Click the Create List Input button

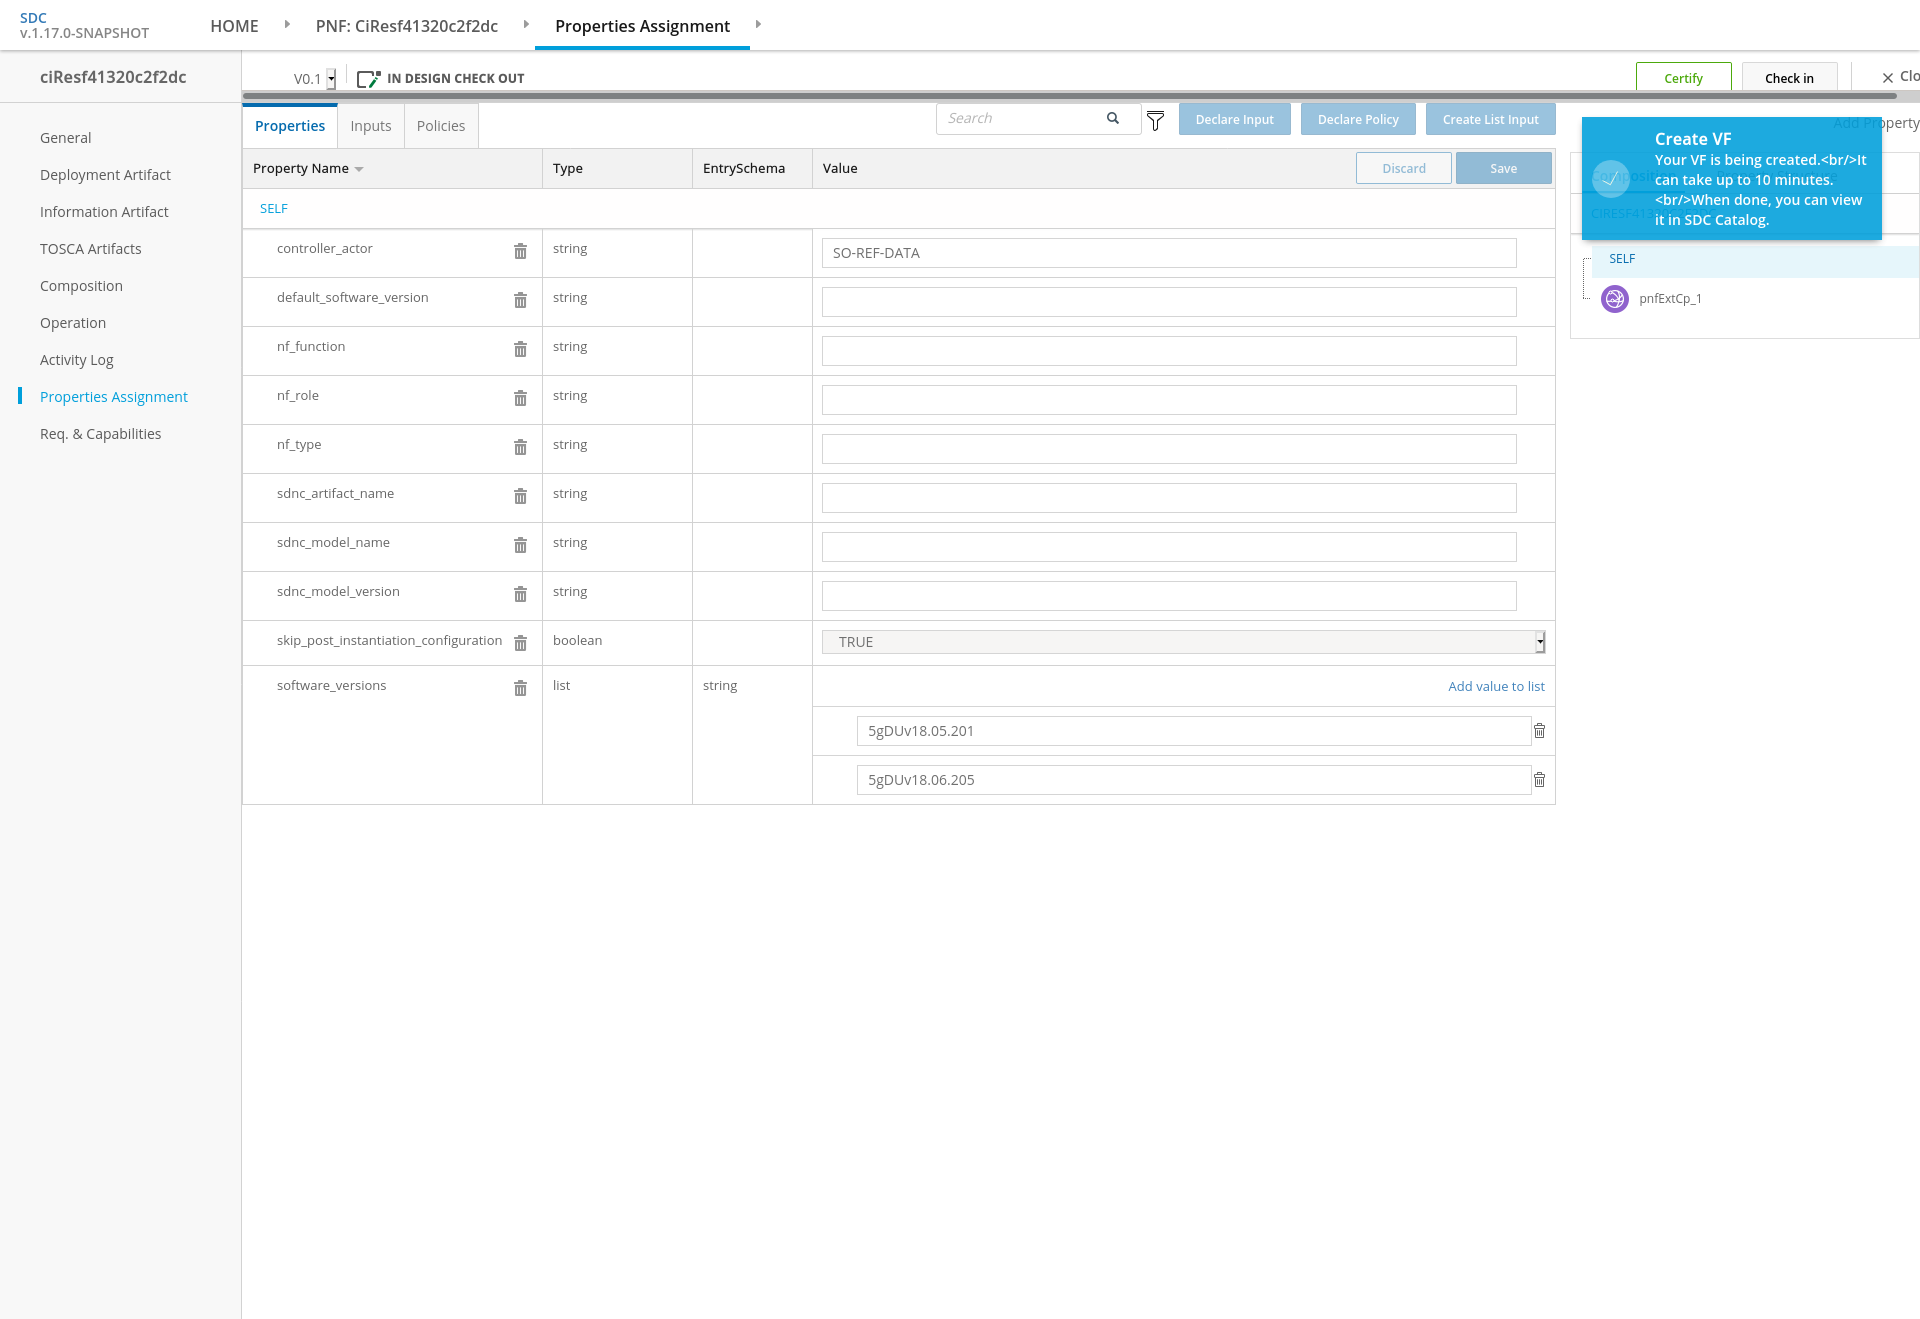[x=1490, y=119]
